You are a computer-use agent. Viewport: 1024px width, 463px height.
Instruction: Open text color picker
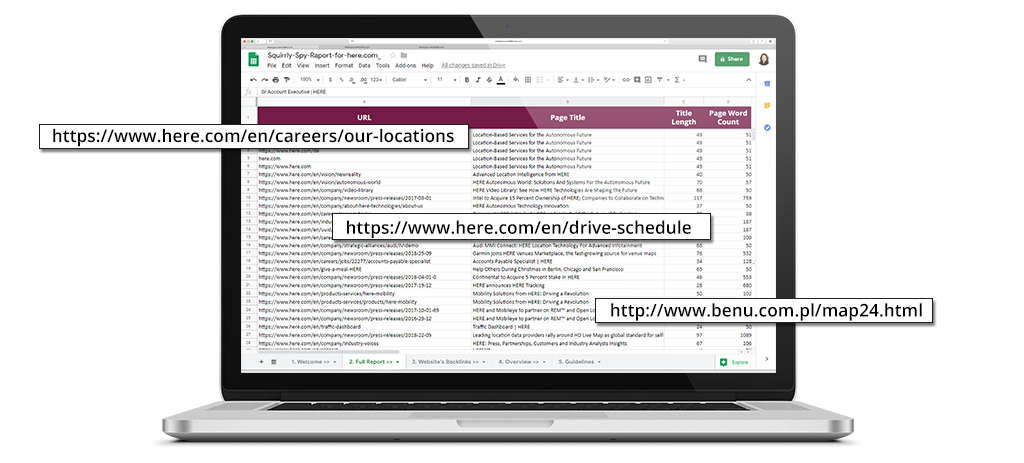(x=501, y=80)
